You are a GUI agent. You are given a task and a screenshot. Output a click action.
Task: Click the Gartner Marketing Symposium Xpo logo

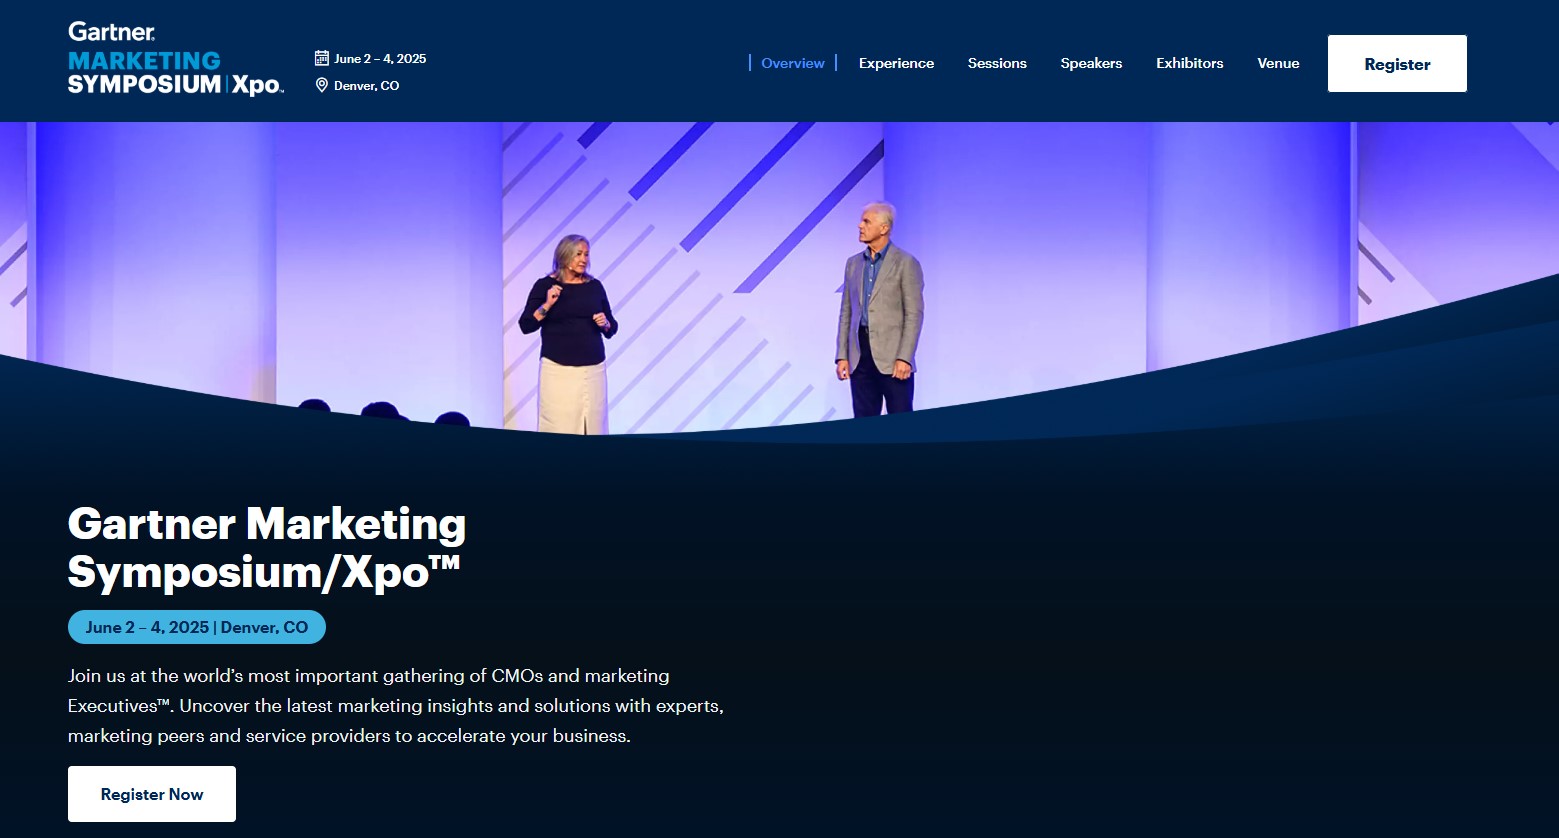176,59
